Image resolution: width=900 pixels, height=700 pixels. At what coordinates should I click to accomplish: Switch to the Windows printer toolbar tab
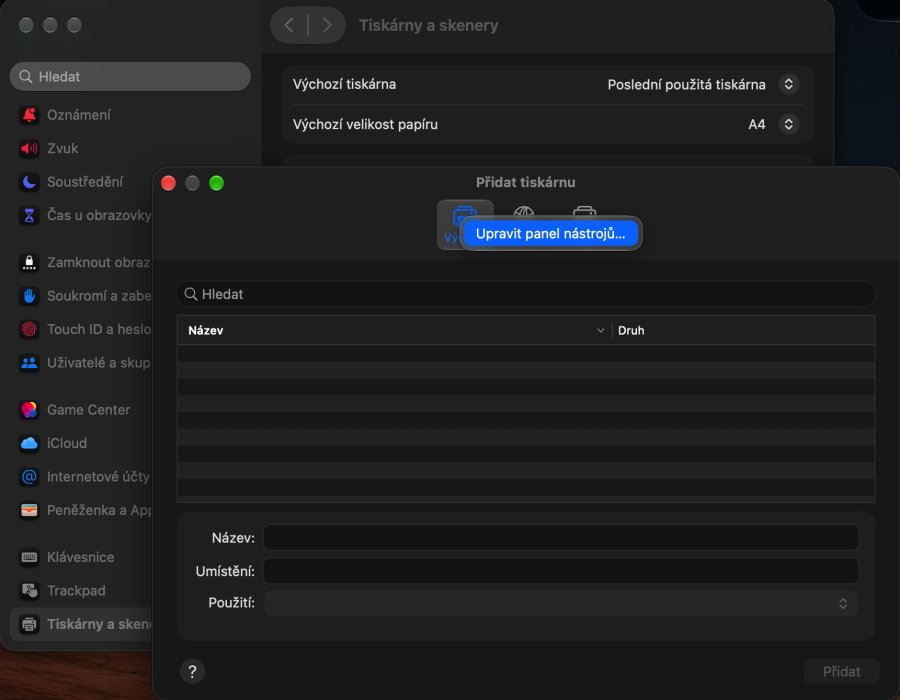584,212
